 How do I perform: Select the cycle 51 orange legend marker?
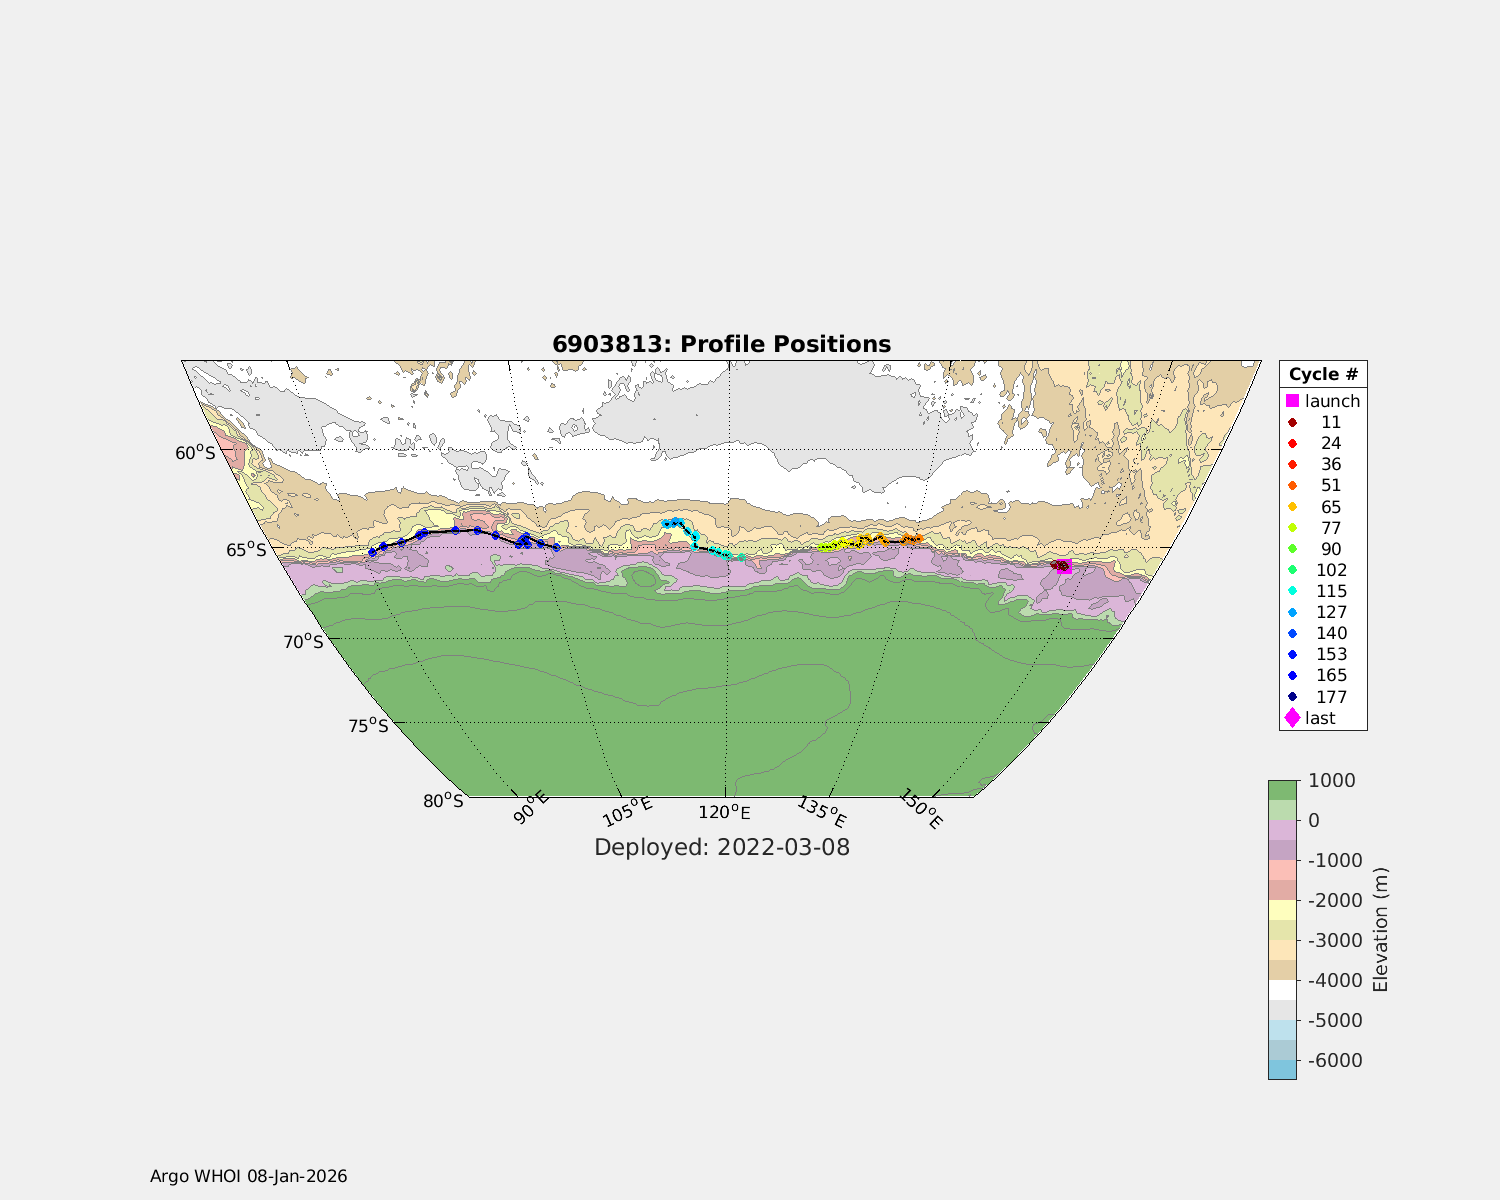coord(1292,486)
